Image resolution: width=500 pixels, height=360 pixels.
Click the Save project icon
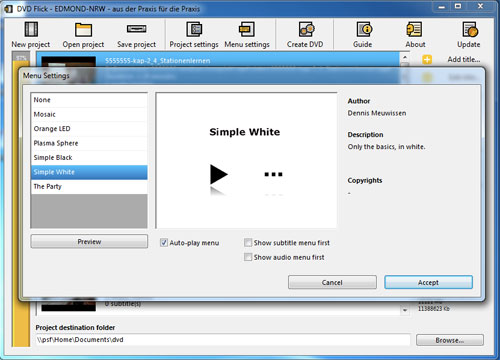[136, 29]
